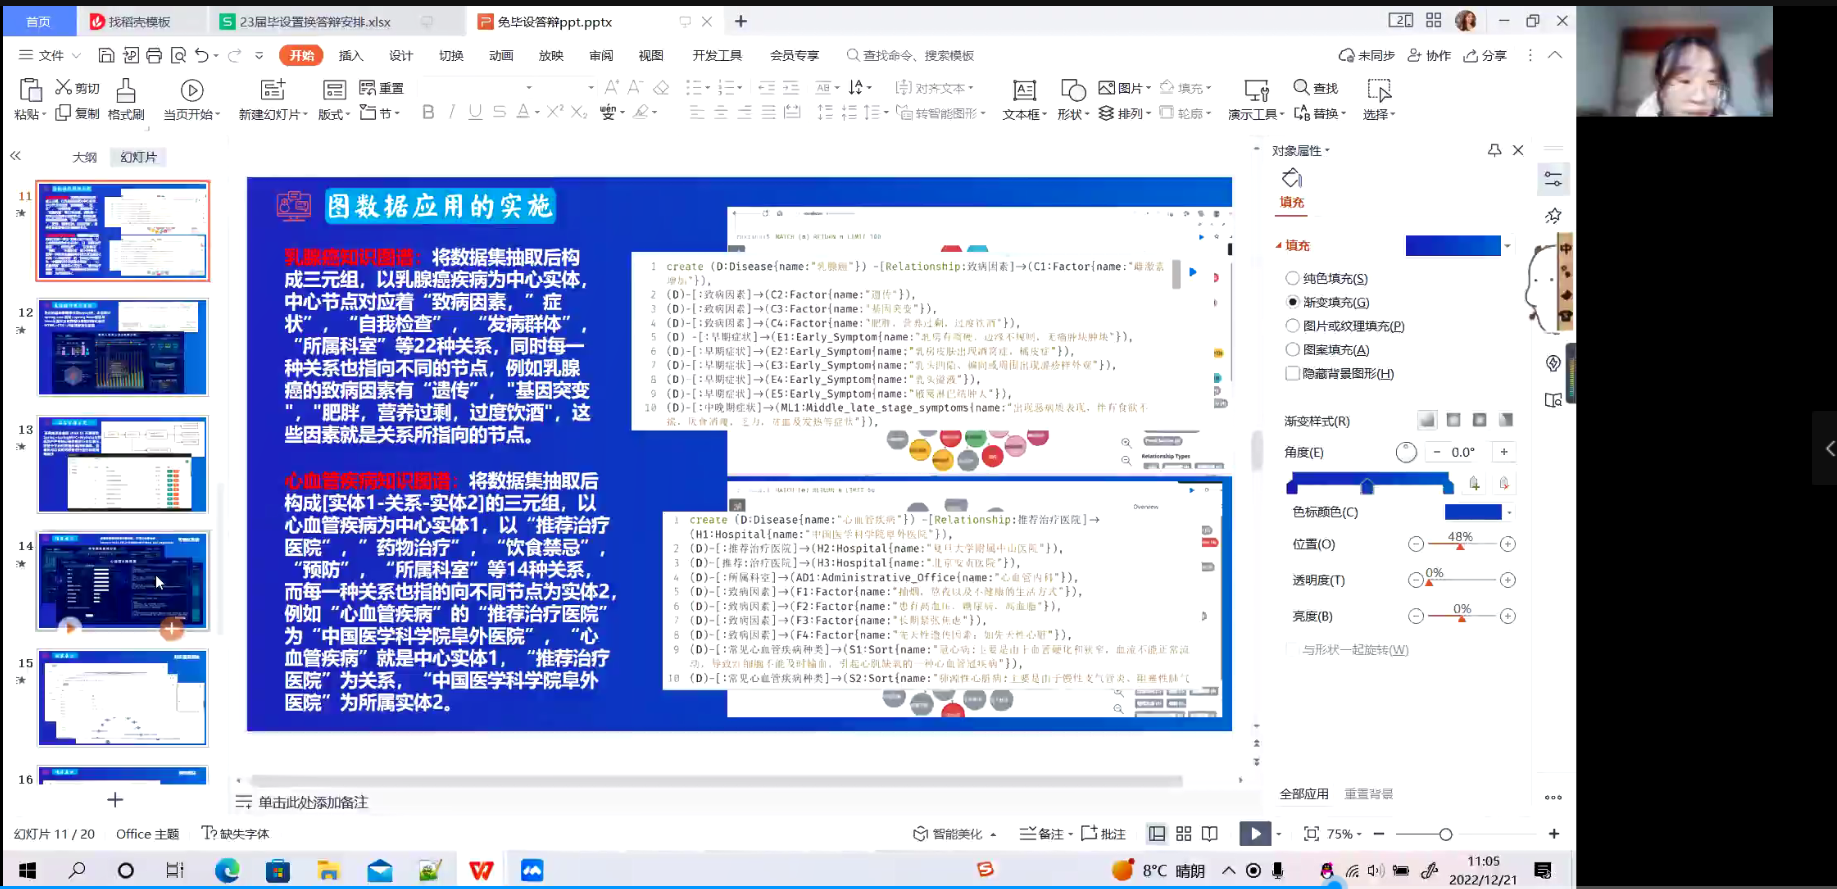Click the Cut (剪切) tool
This screenshot has height=889, width=1837.
click(77, 88)
